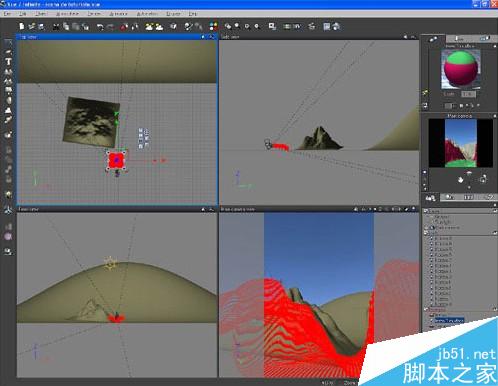498x386 pixels.
Task: Click the red-green material sphere preview
Action: 461,69
